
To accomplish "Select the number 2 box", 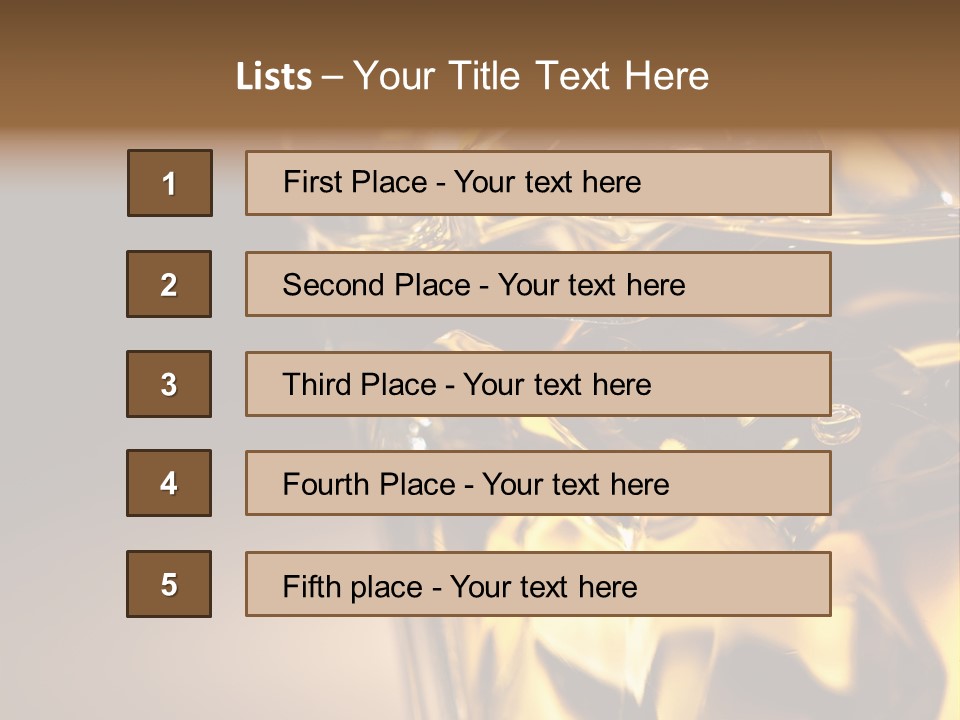I will 169,284.
